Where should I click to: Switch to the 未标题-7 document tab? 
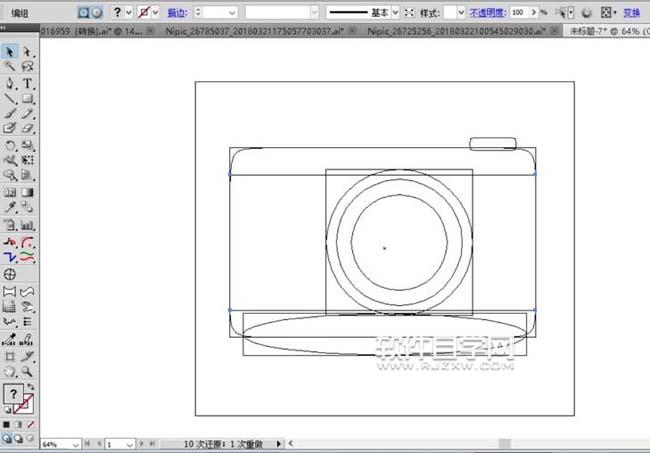(x=608, y=31)
